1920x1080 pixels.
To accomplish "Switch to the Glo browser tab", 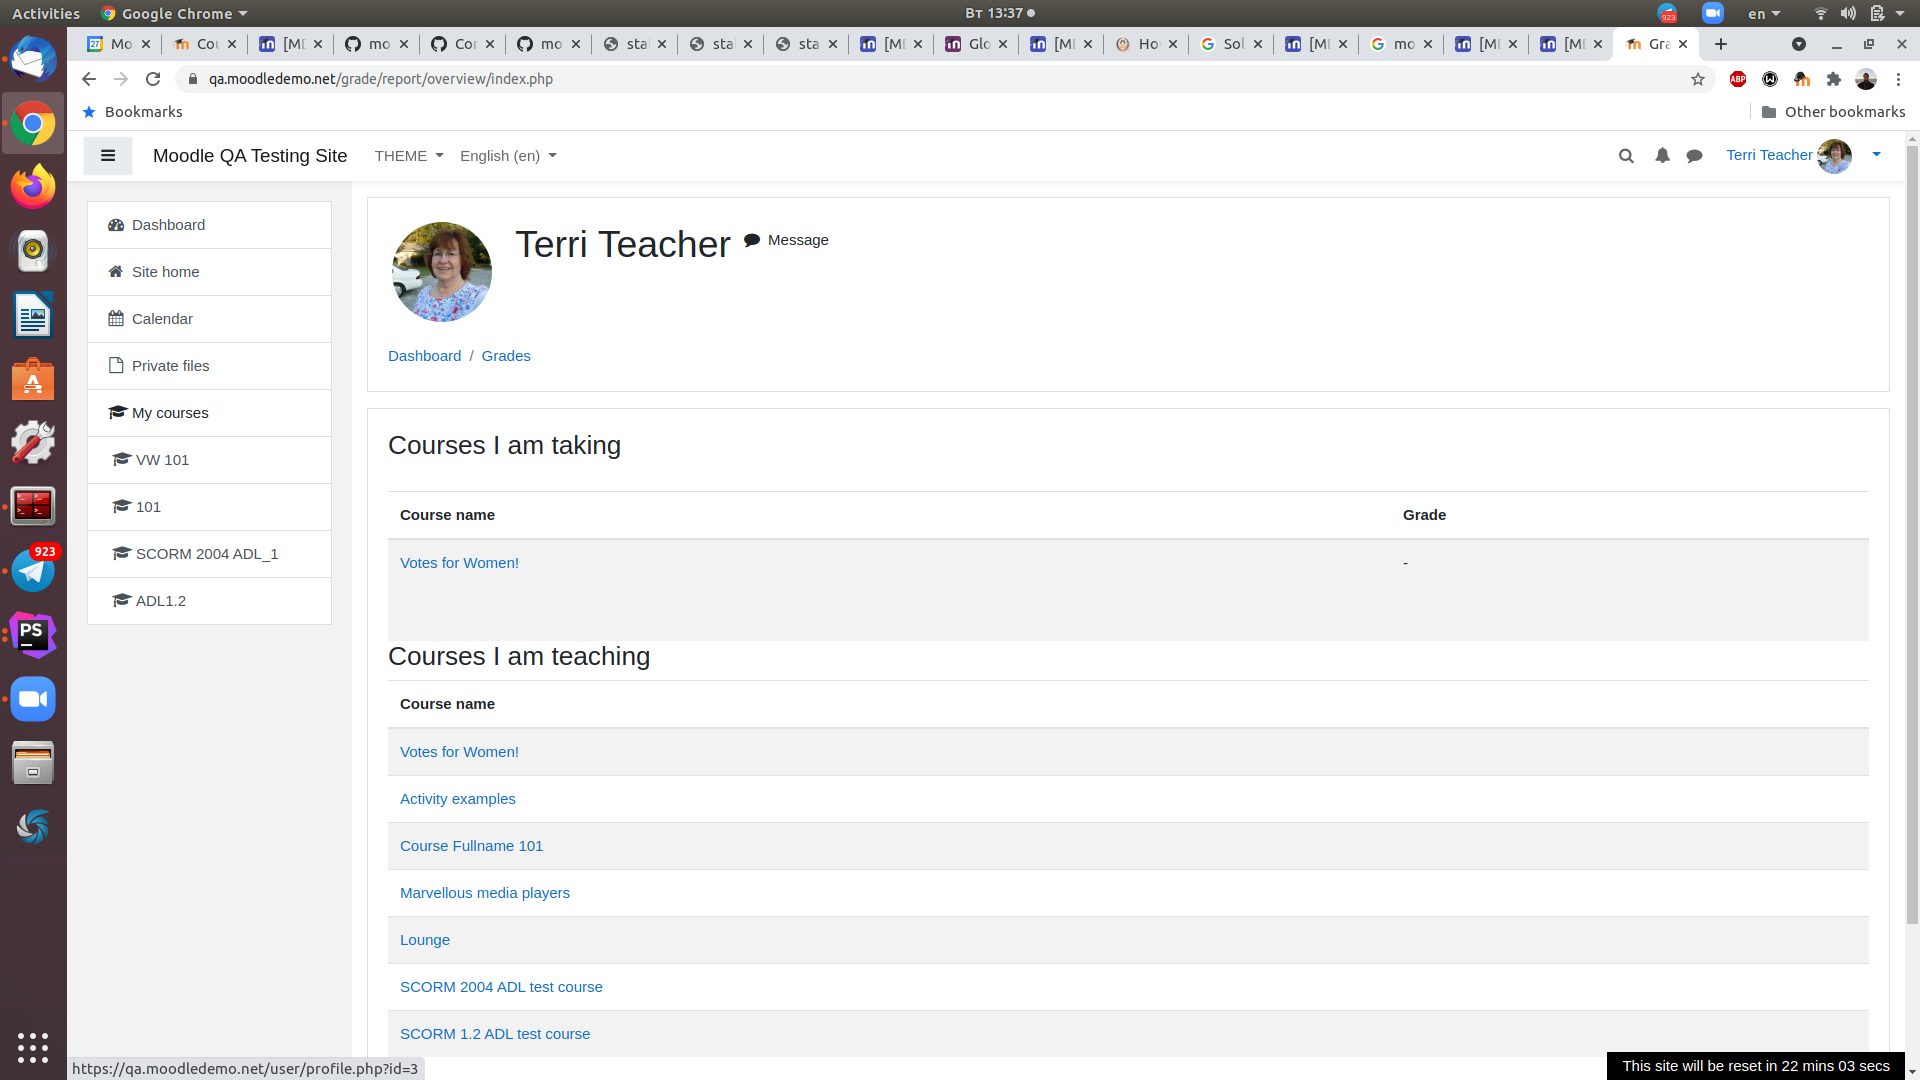I will [976, 44].
